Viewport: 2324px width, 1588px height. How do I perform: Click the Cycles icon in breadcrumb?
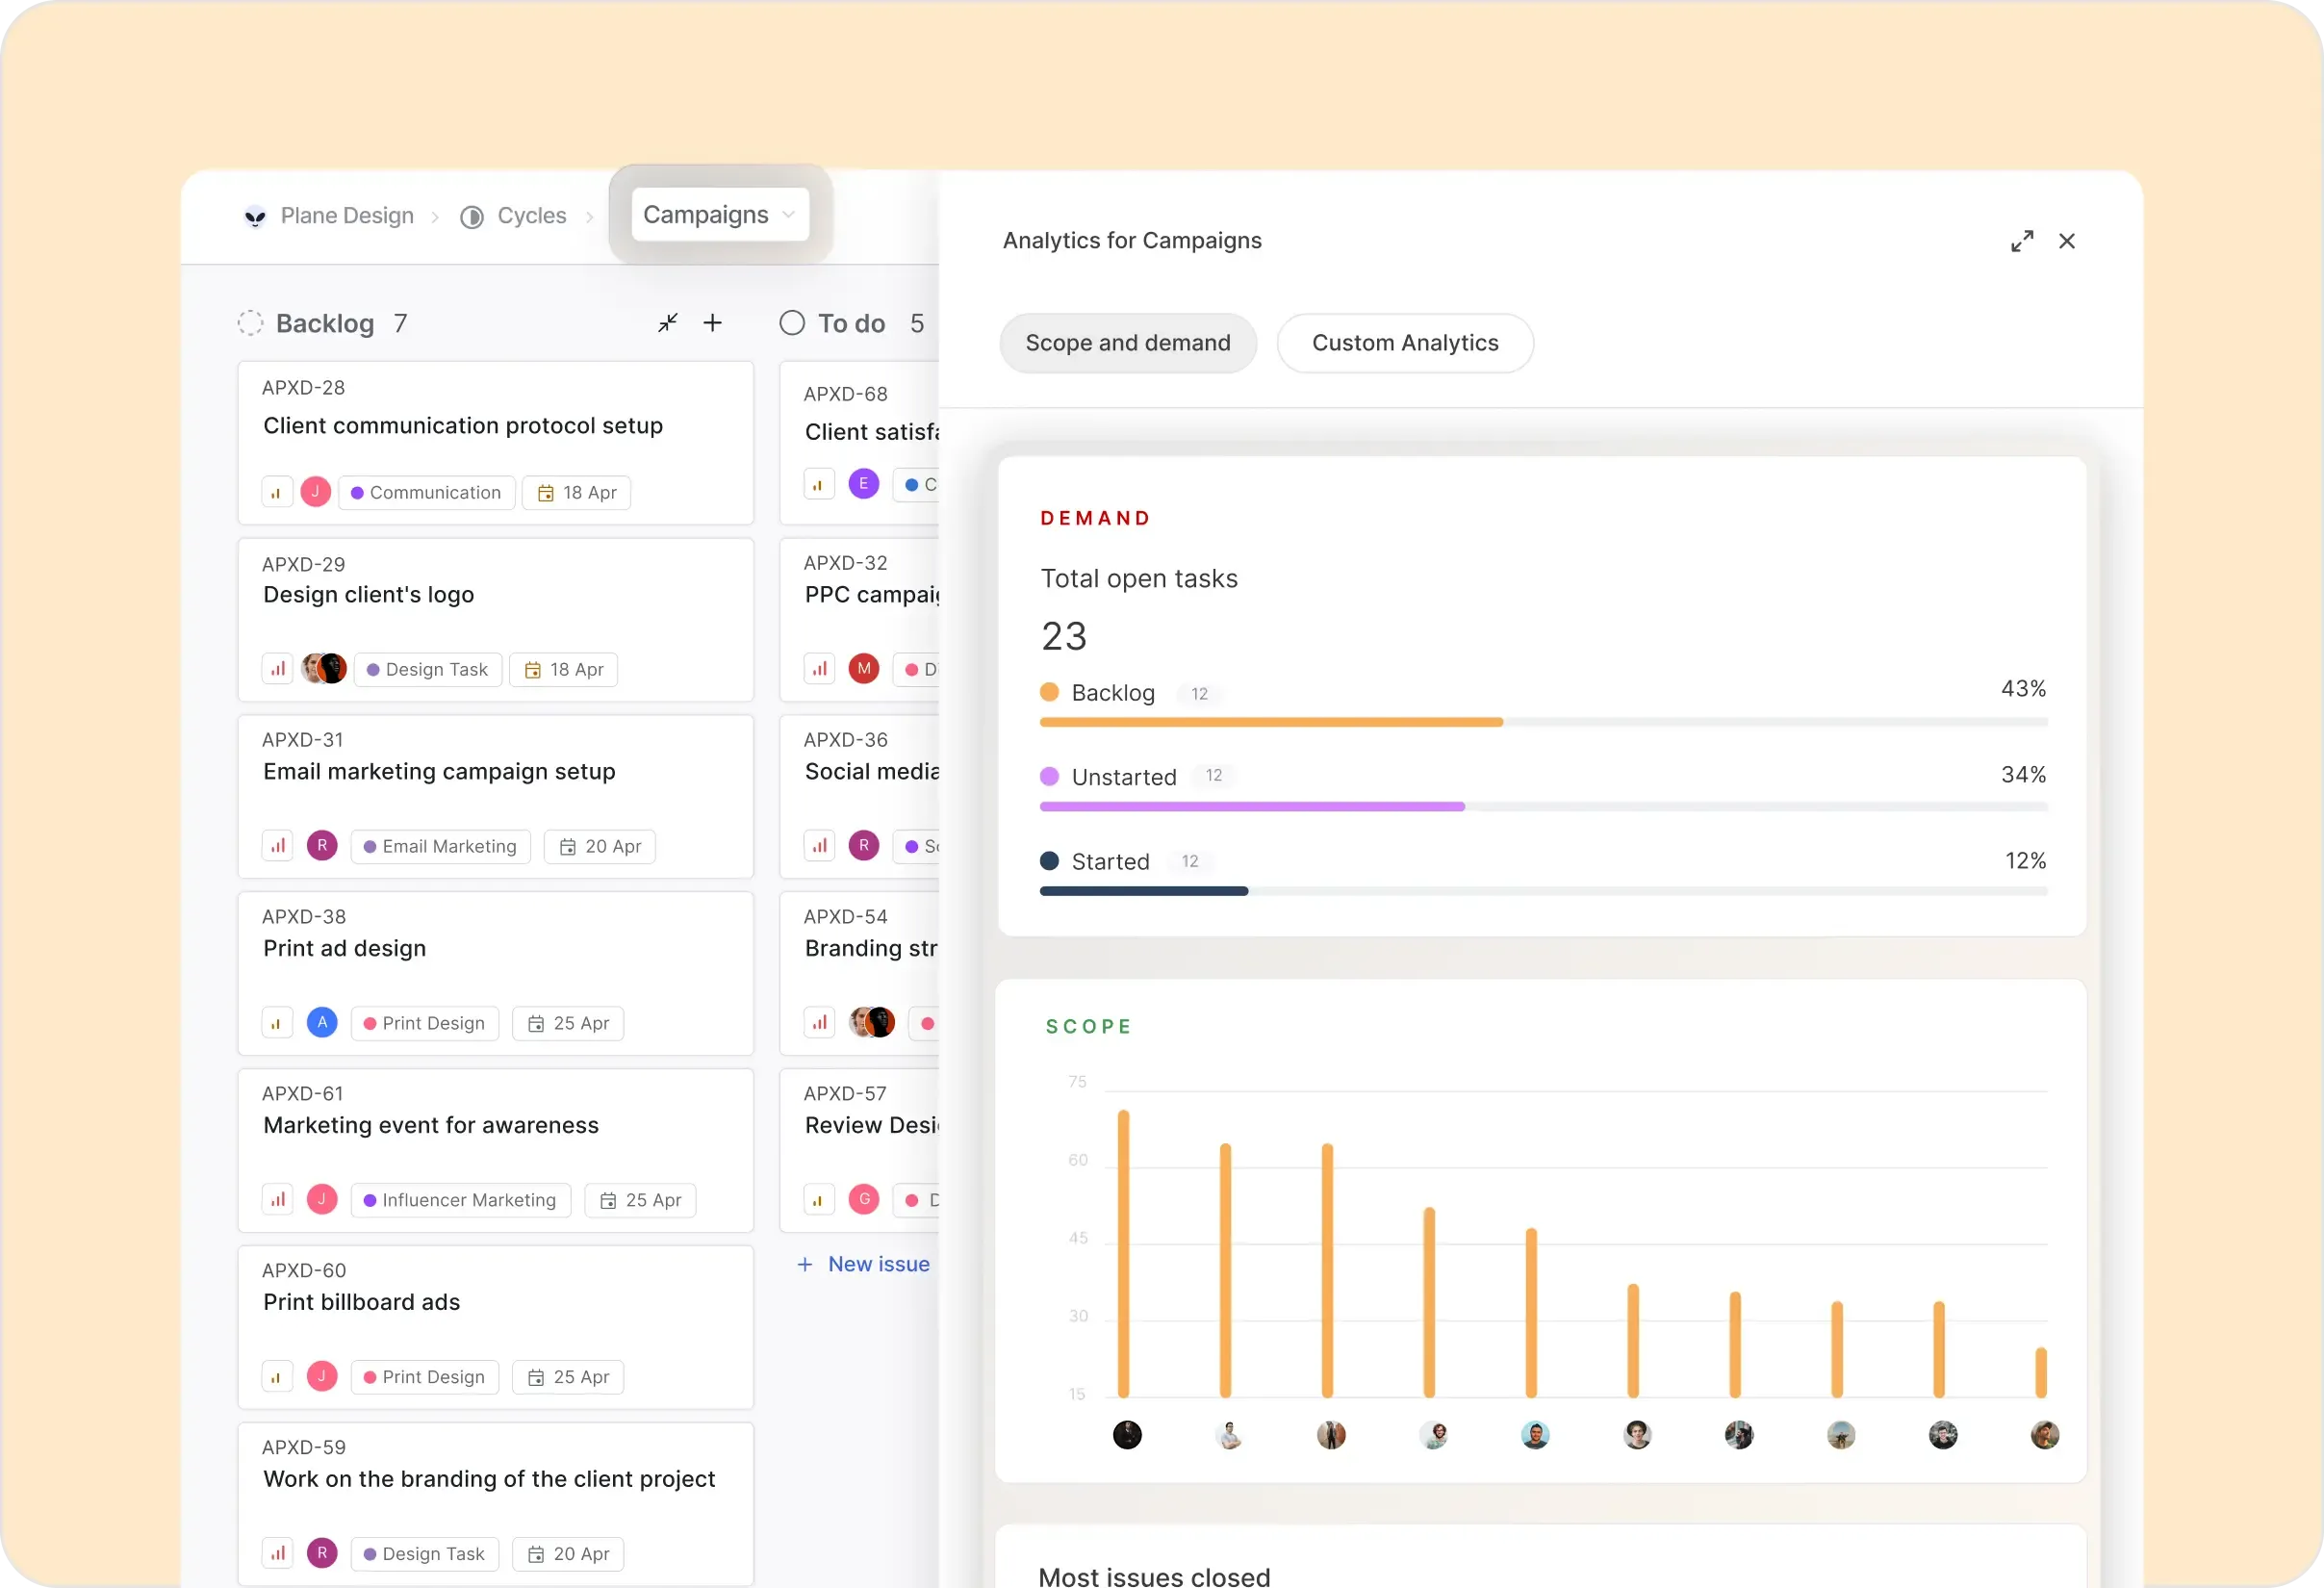(472, 217)
